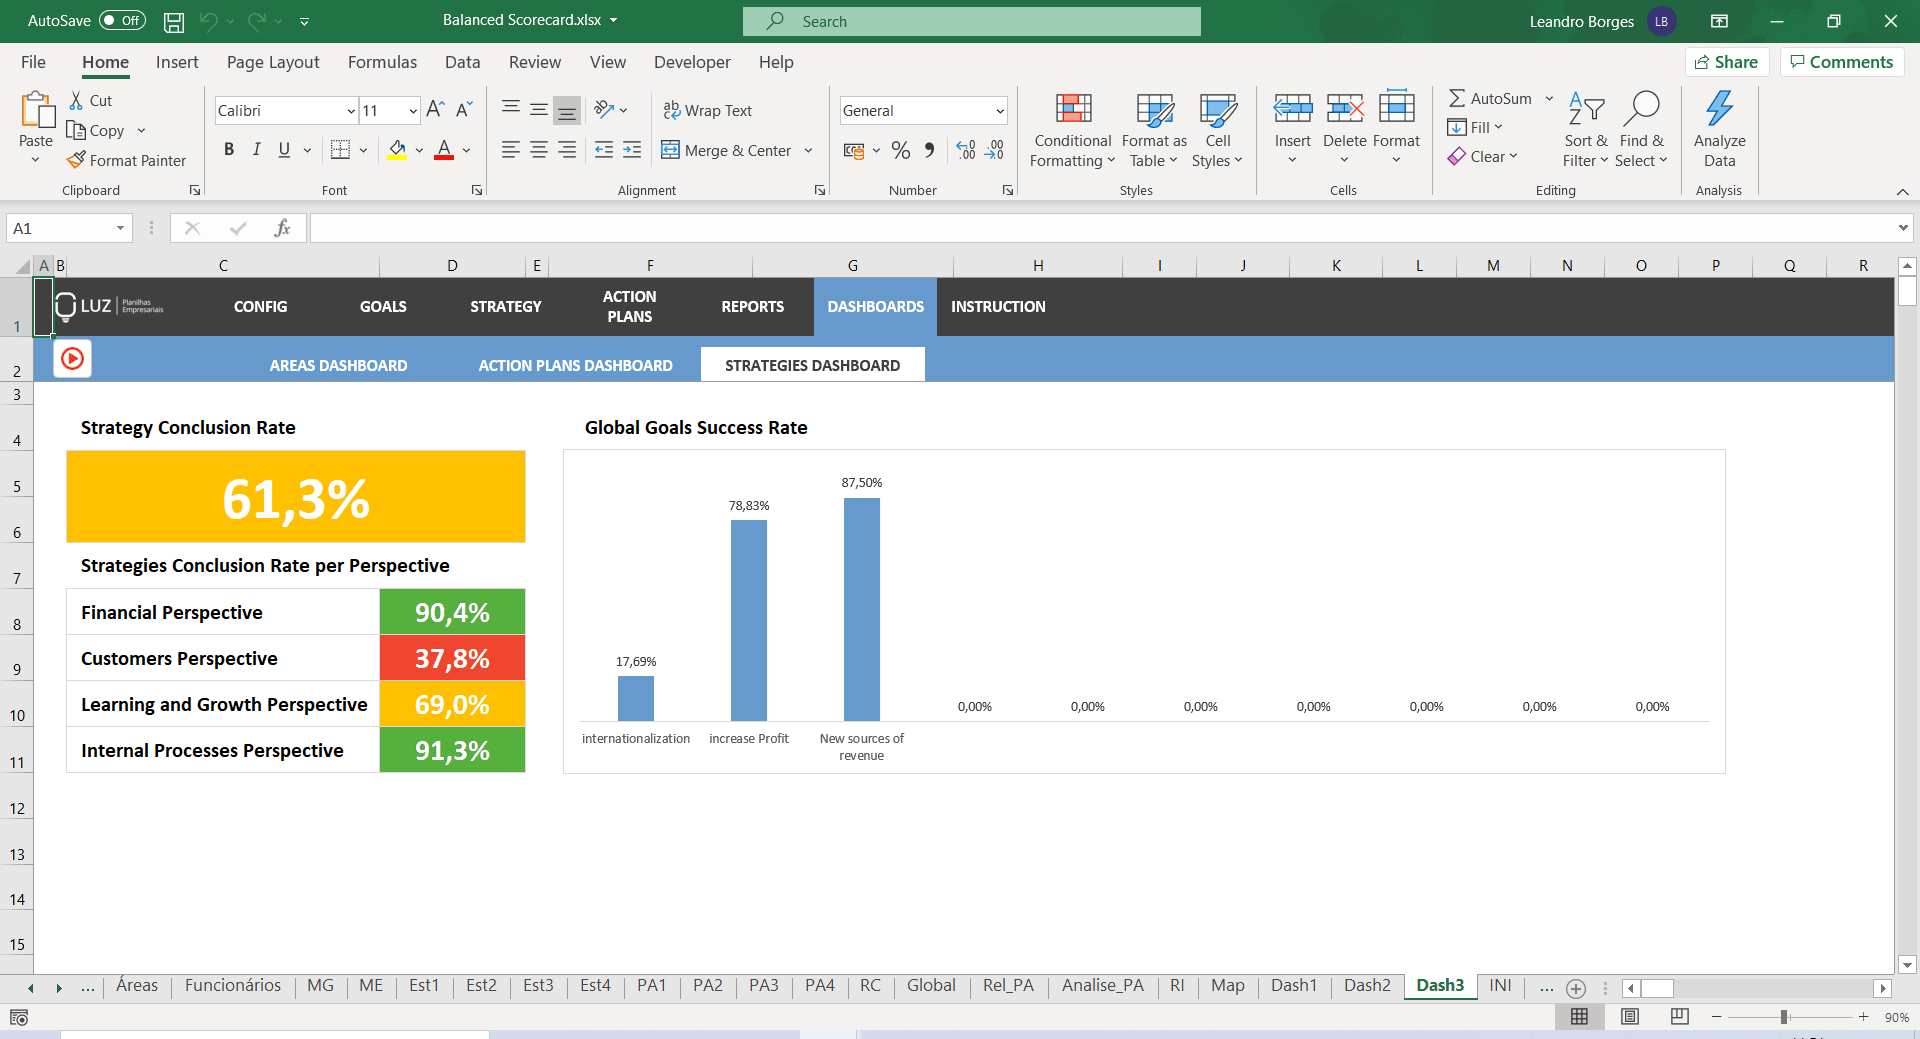The width and height of the screenshot is (1920, 1039).
Task: Switch to the Formulas ribbon tab
Action: (x=381, y=62)
